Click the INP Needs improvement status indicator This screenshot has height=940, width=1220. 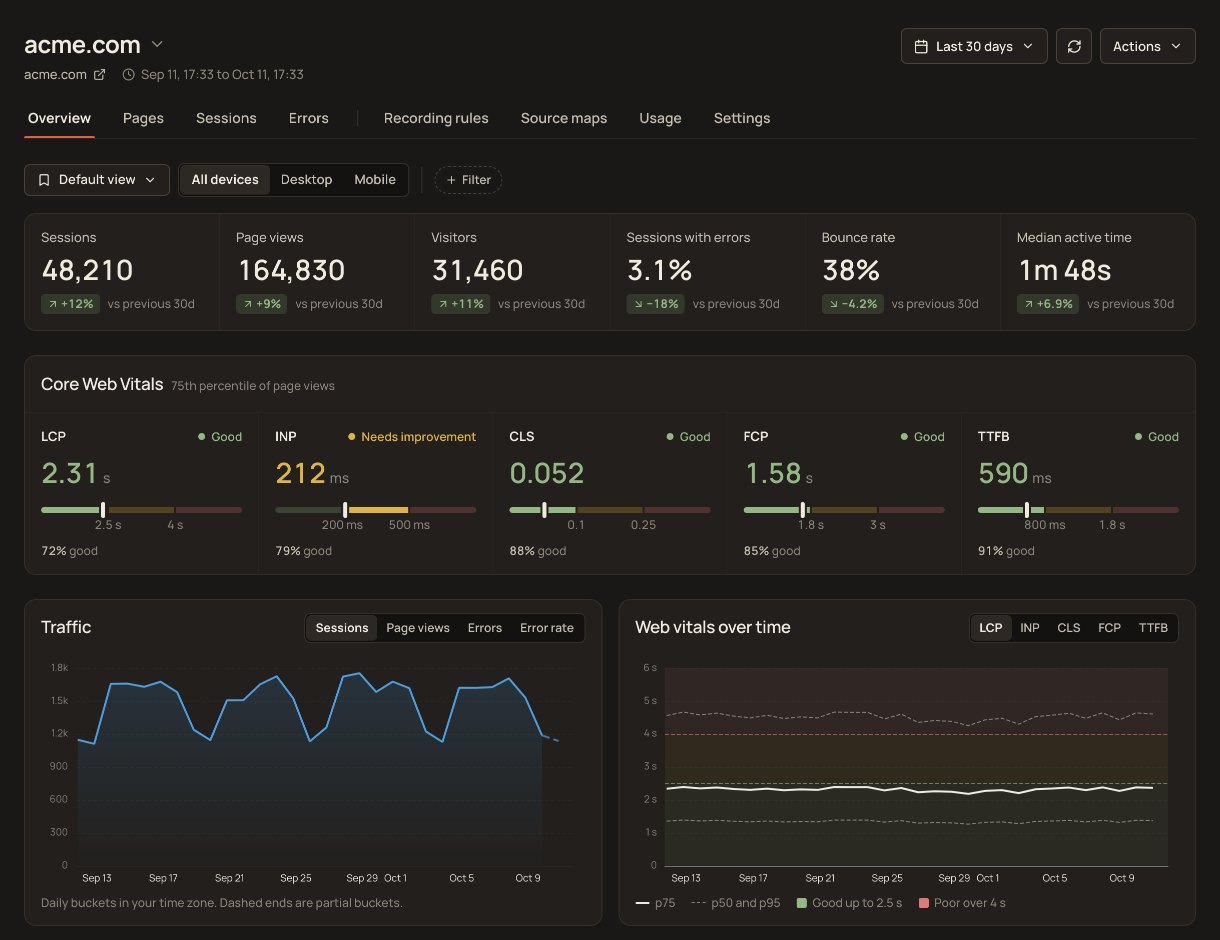click(x=412, y=437)
